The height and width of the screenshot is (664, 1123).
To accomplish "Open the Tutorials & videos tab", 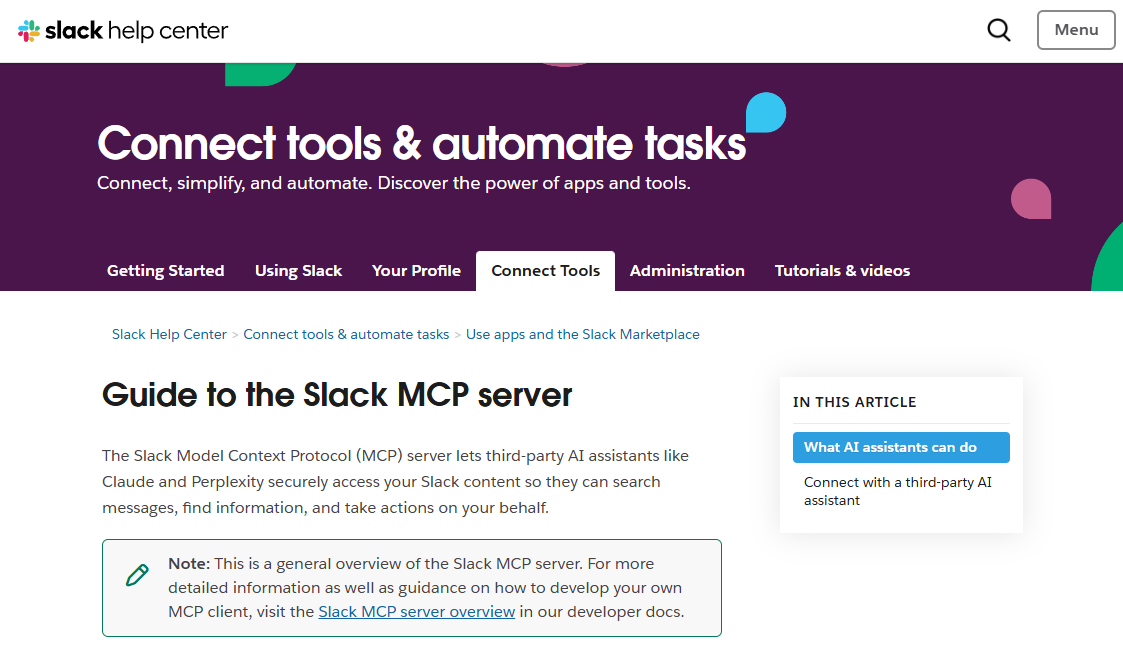I will click(842, 270).
